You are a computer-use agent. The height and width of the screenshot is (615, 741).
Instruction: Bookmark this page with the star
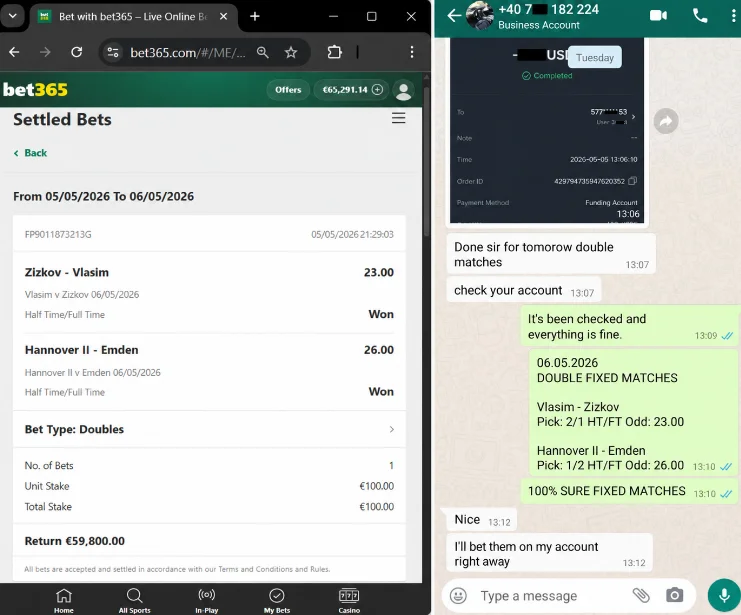(x=291, y=52)
